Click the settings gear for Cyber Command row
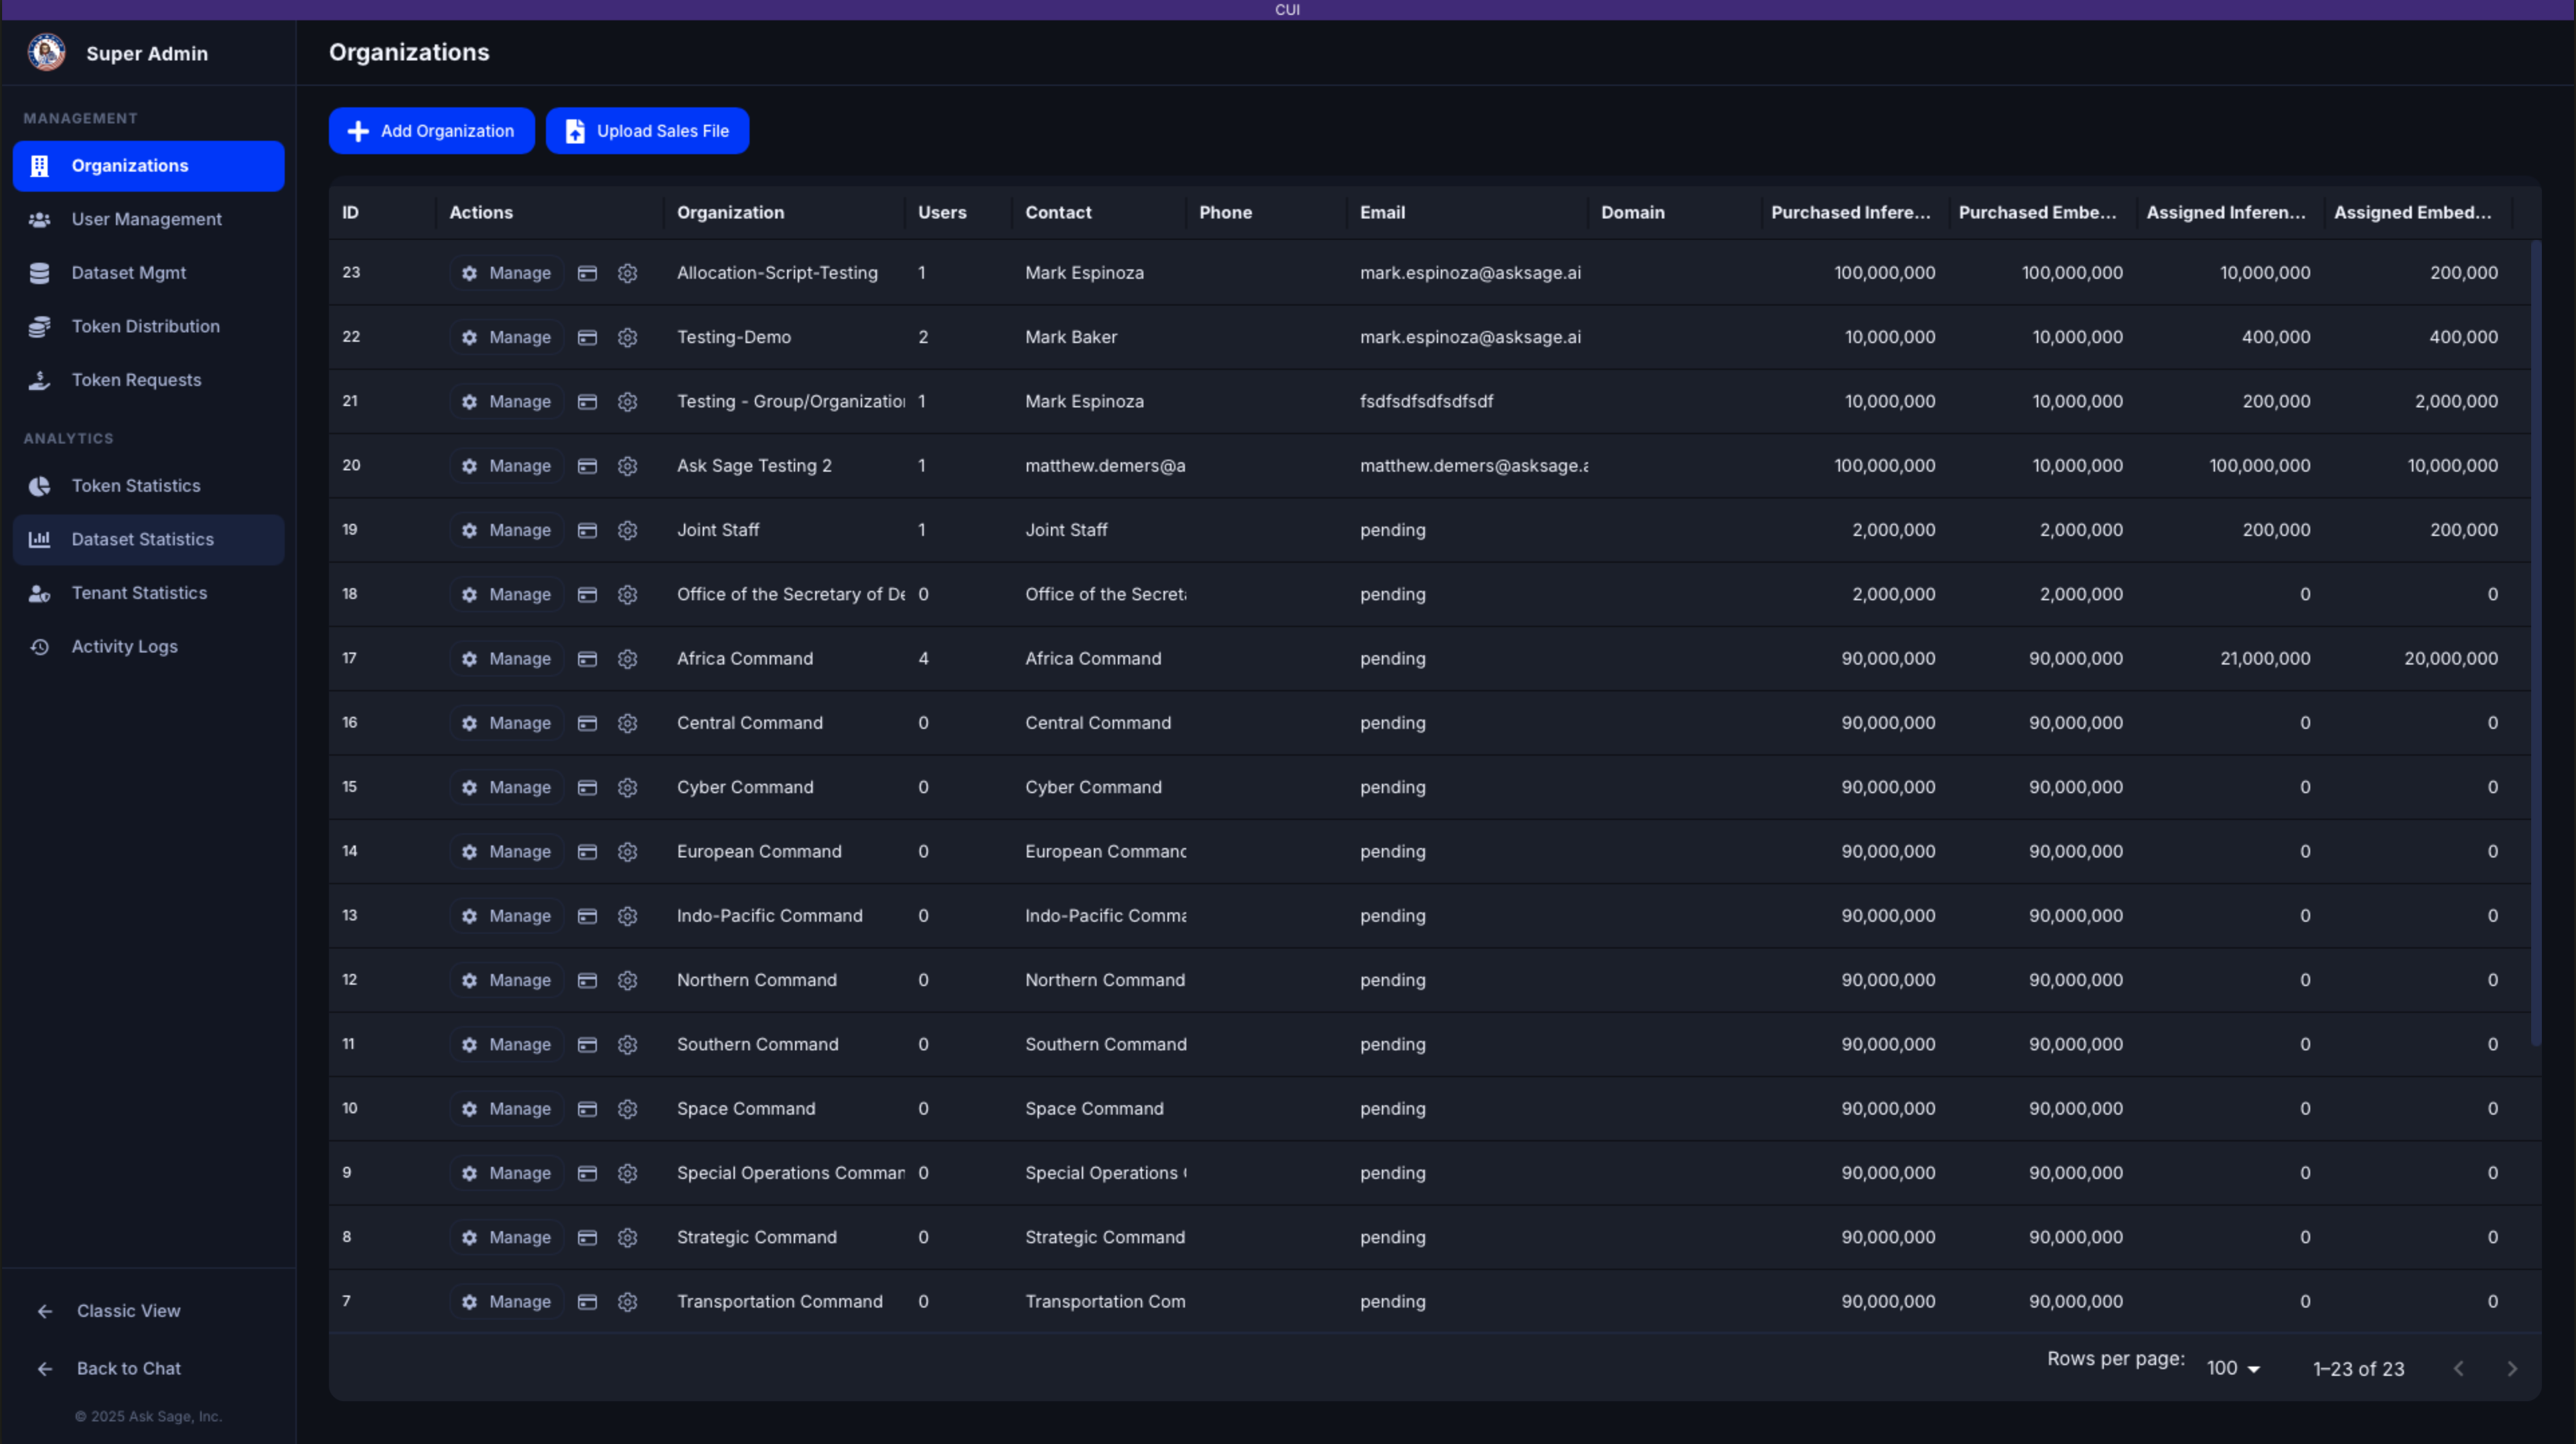This screenshot has width=2576, height=1444. 627,787
